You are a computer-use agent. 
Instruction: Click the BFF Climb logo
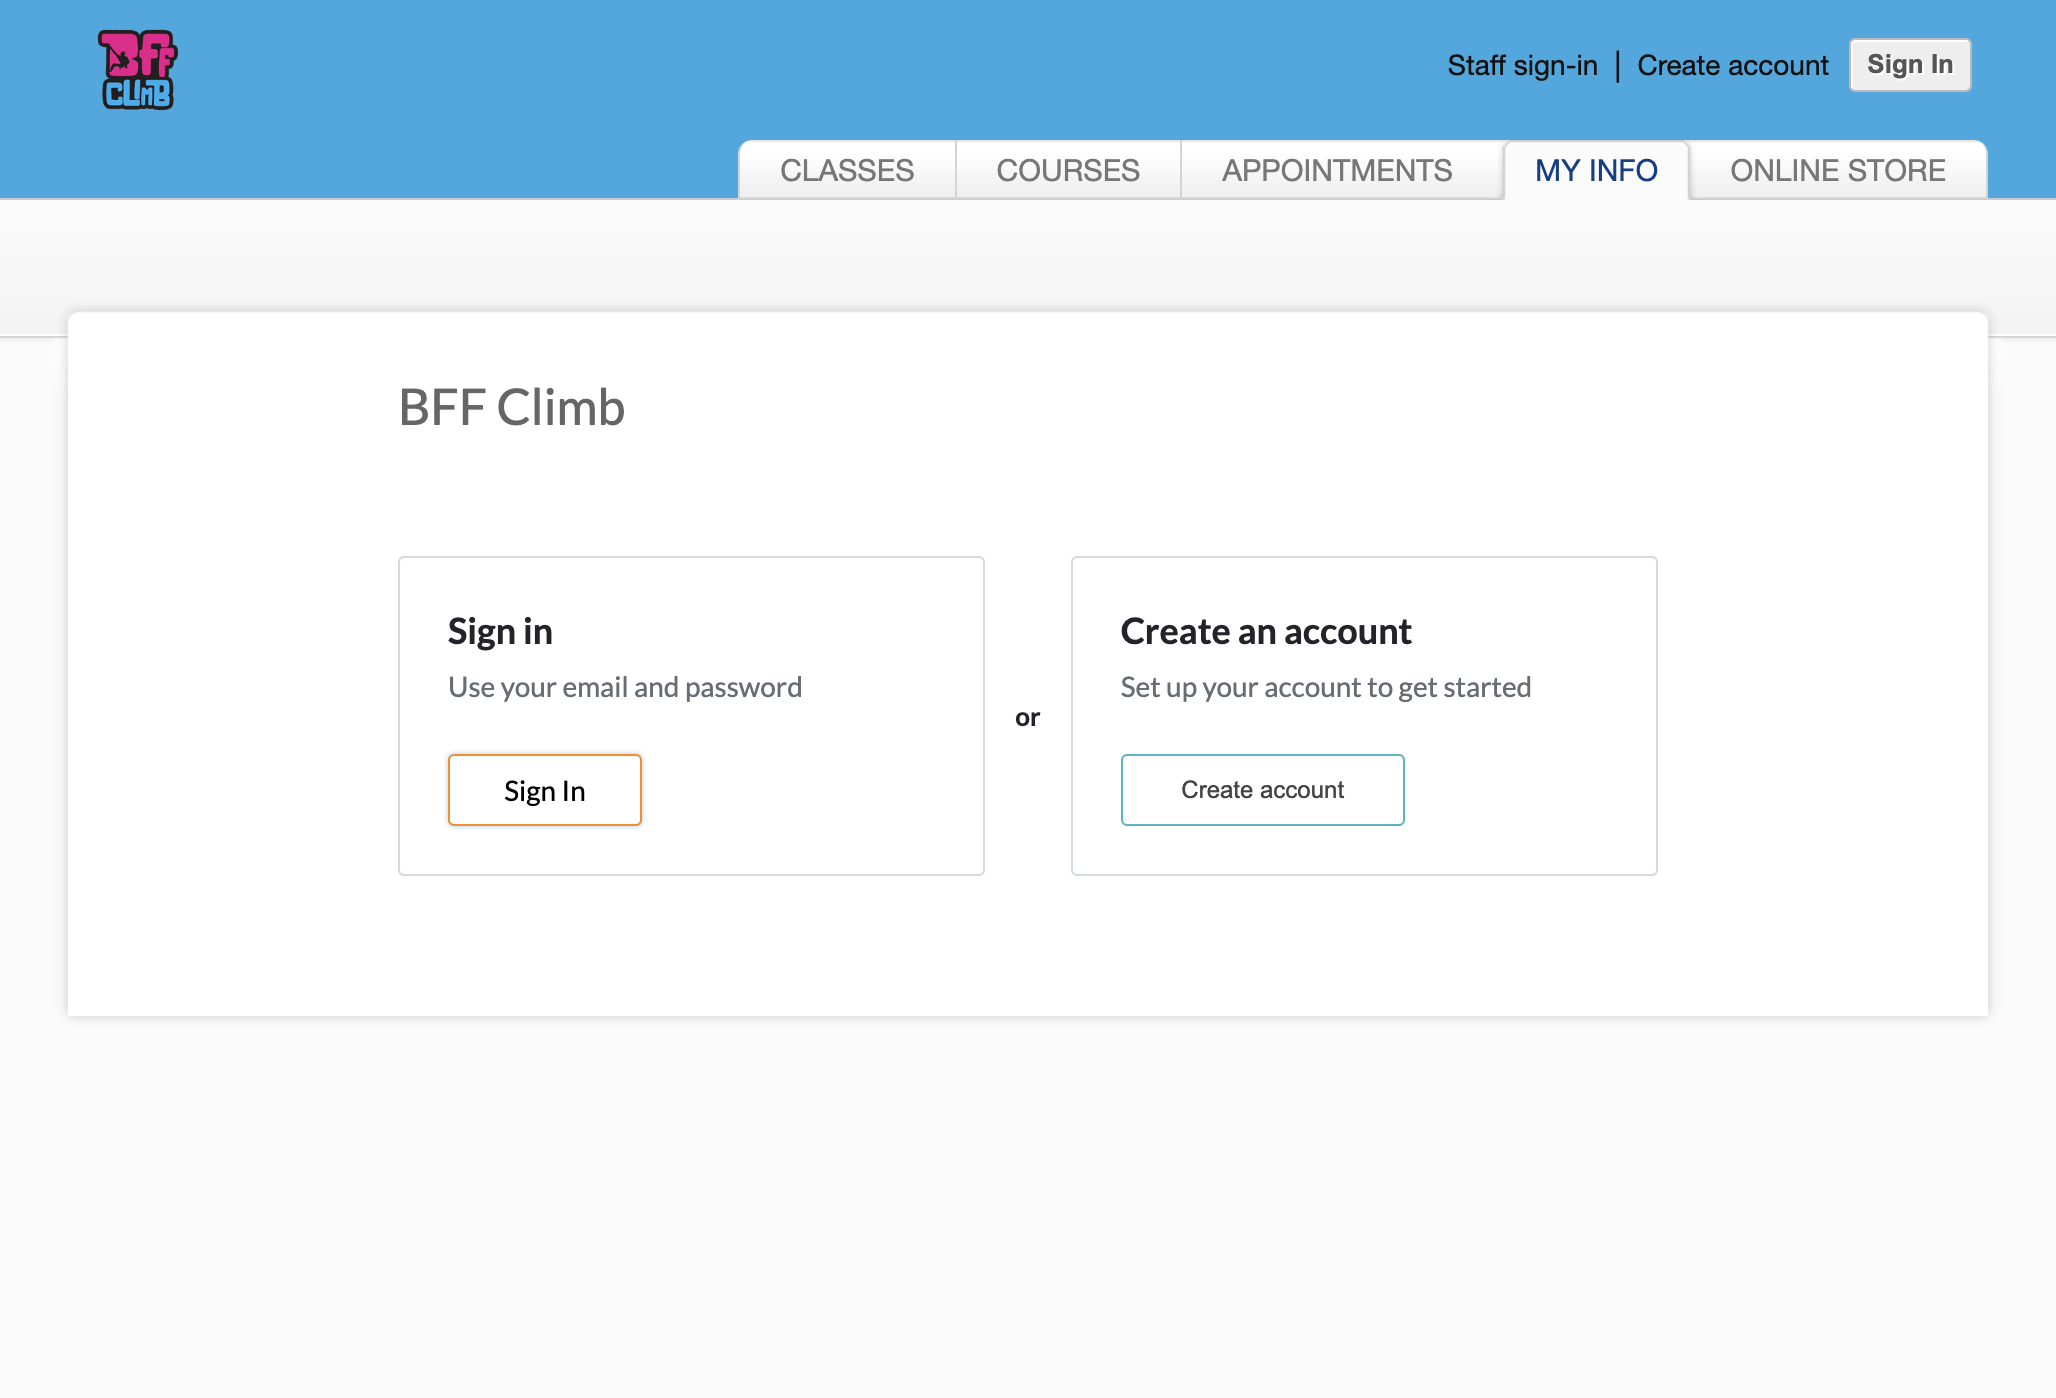137,69
